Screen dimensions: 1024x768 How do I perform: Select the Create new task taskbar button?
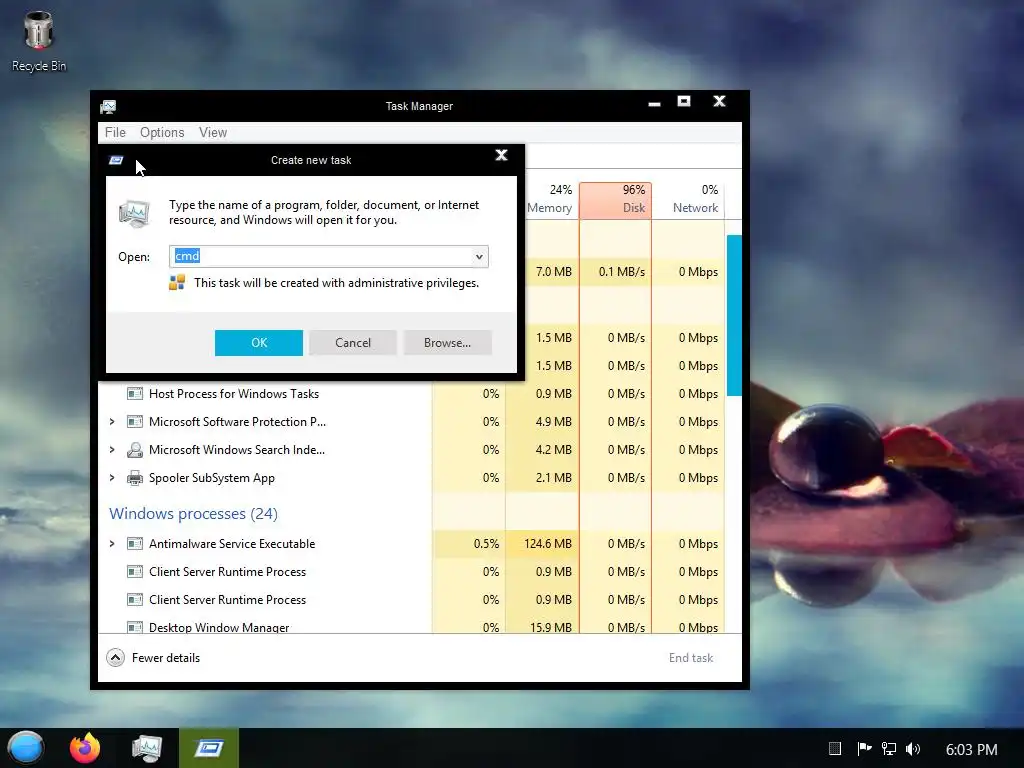(209, 748)
